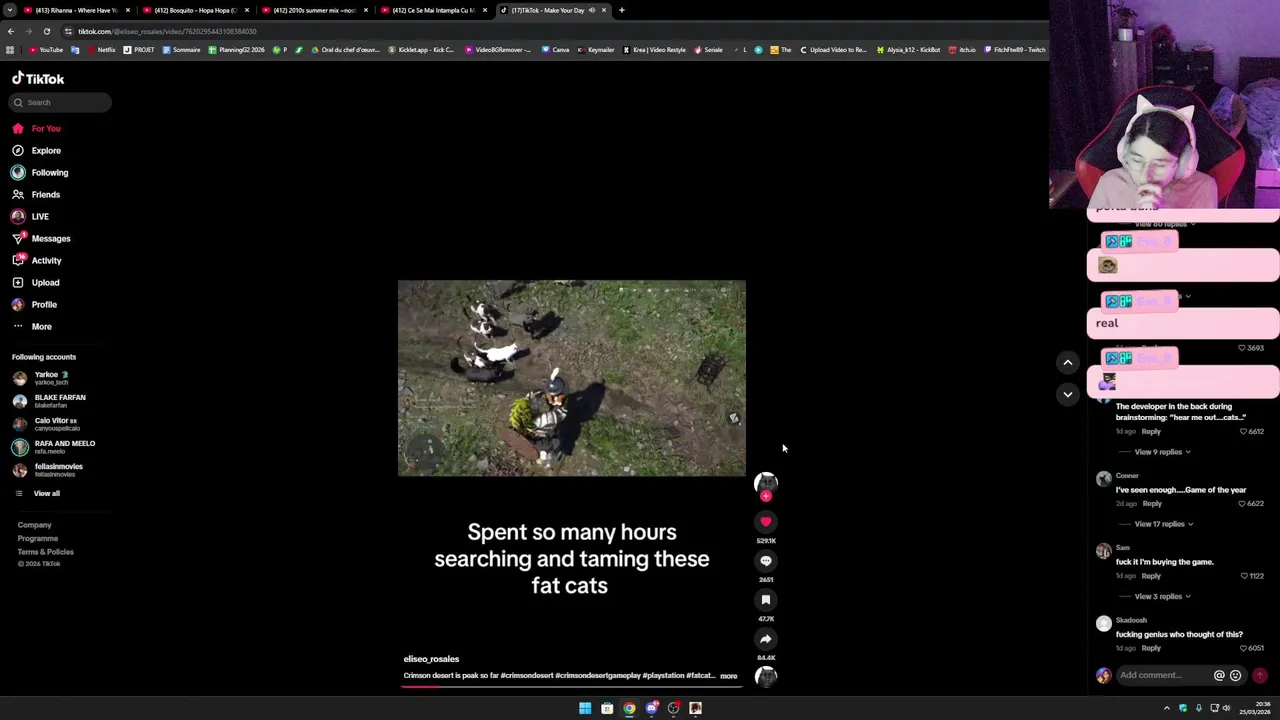1280x720 pixels.
Task: Open the Profile page
Action: (35, 304)
